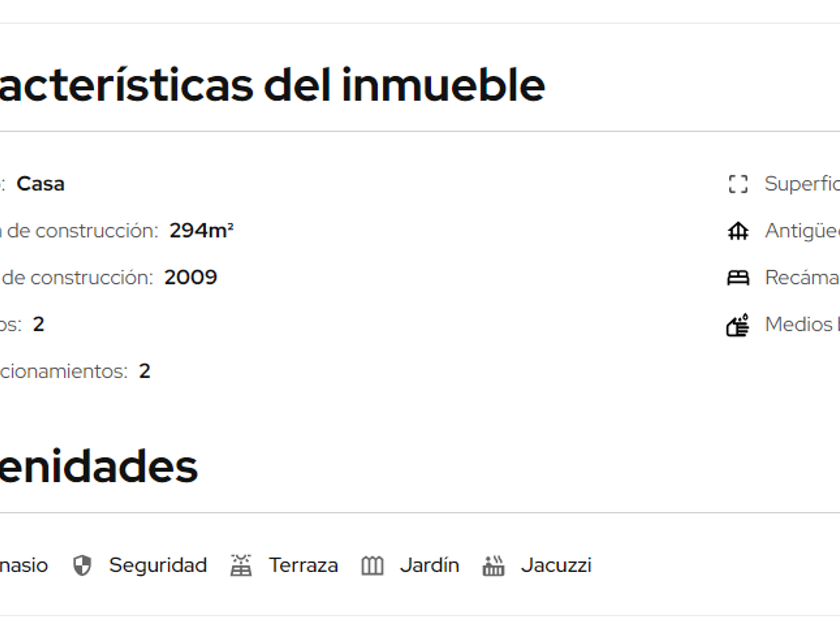
Task: Select the Jardín amenity label
Action: pyautogui.click(x=429, y=565)
